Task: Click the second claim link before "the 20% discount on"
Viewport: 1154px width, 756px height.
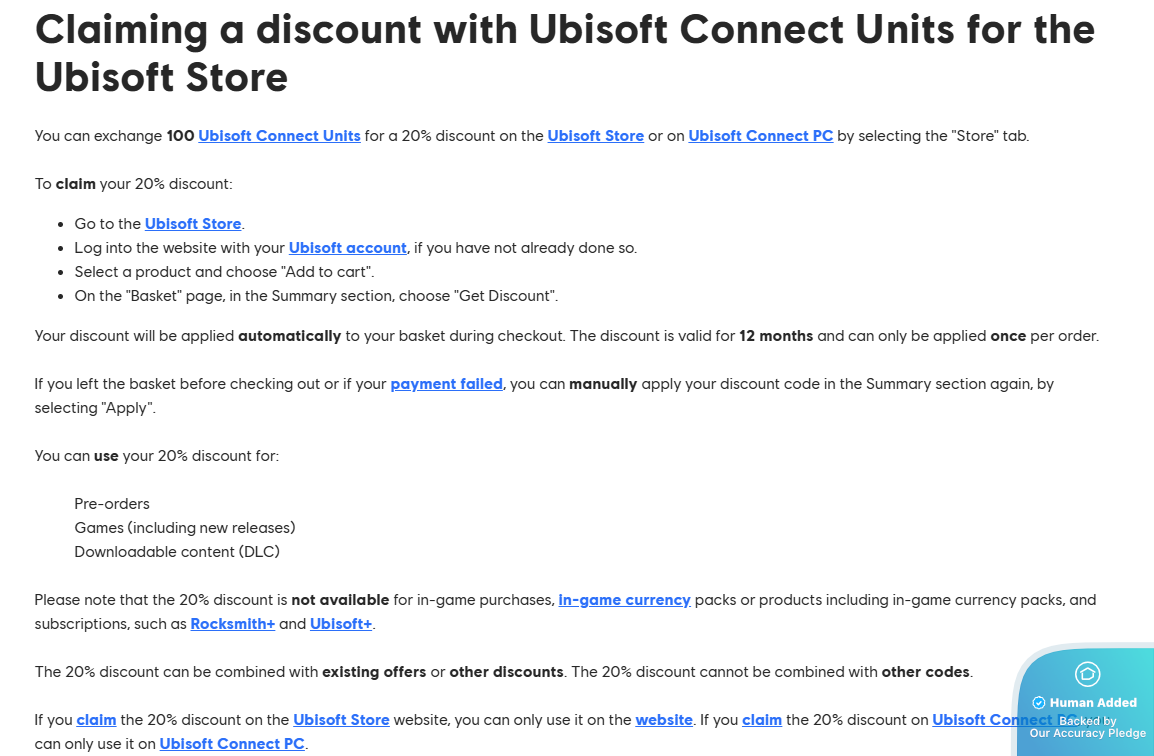Action: click(762, 720)
